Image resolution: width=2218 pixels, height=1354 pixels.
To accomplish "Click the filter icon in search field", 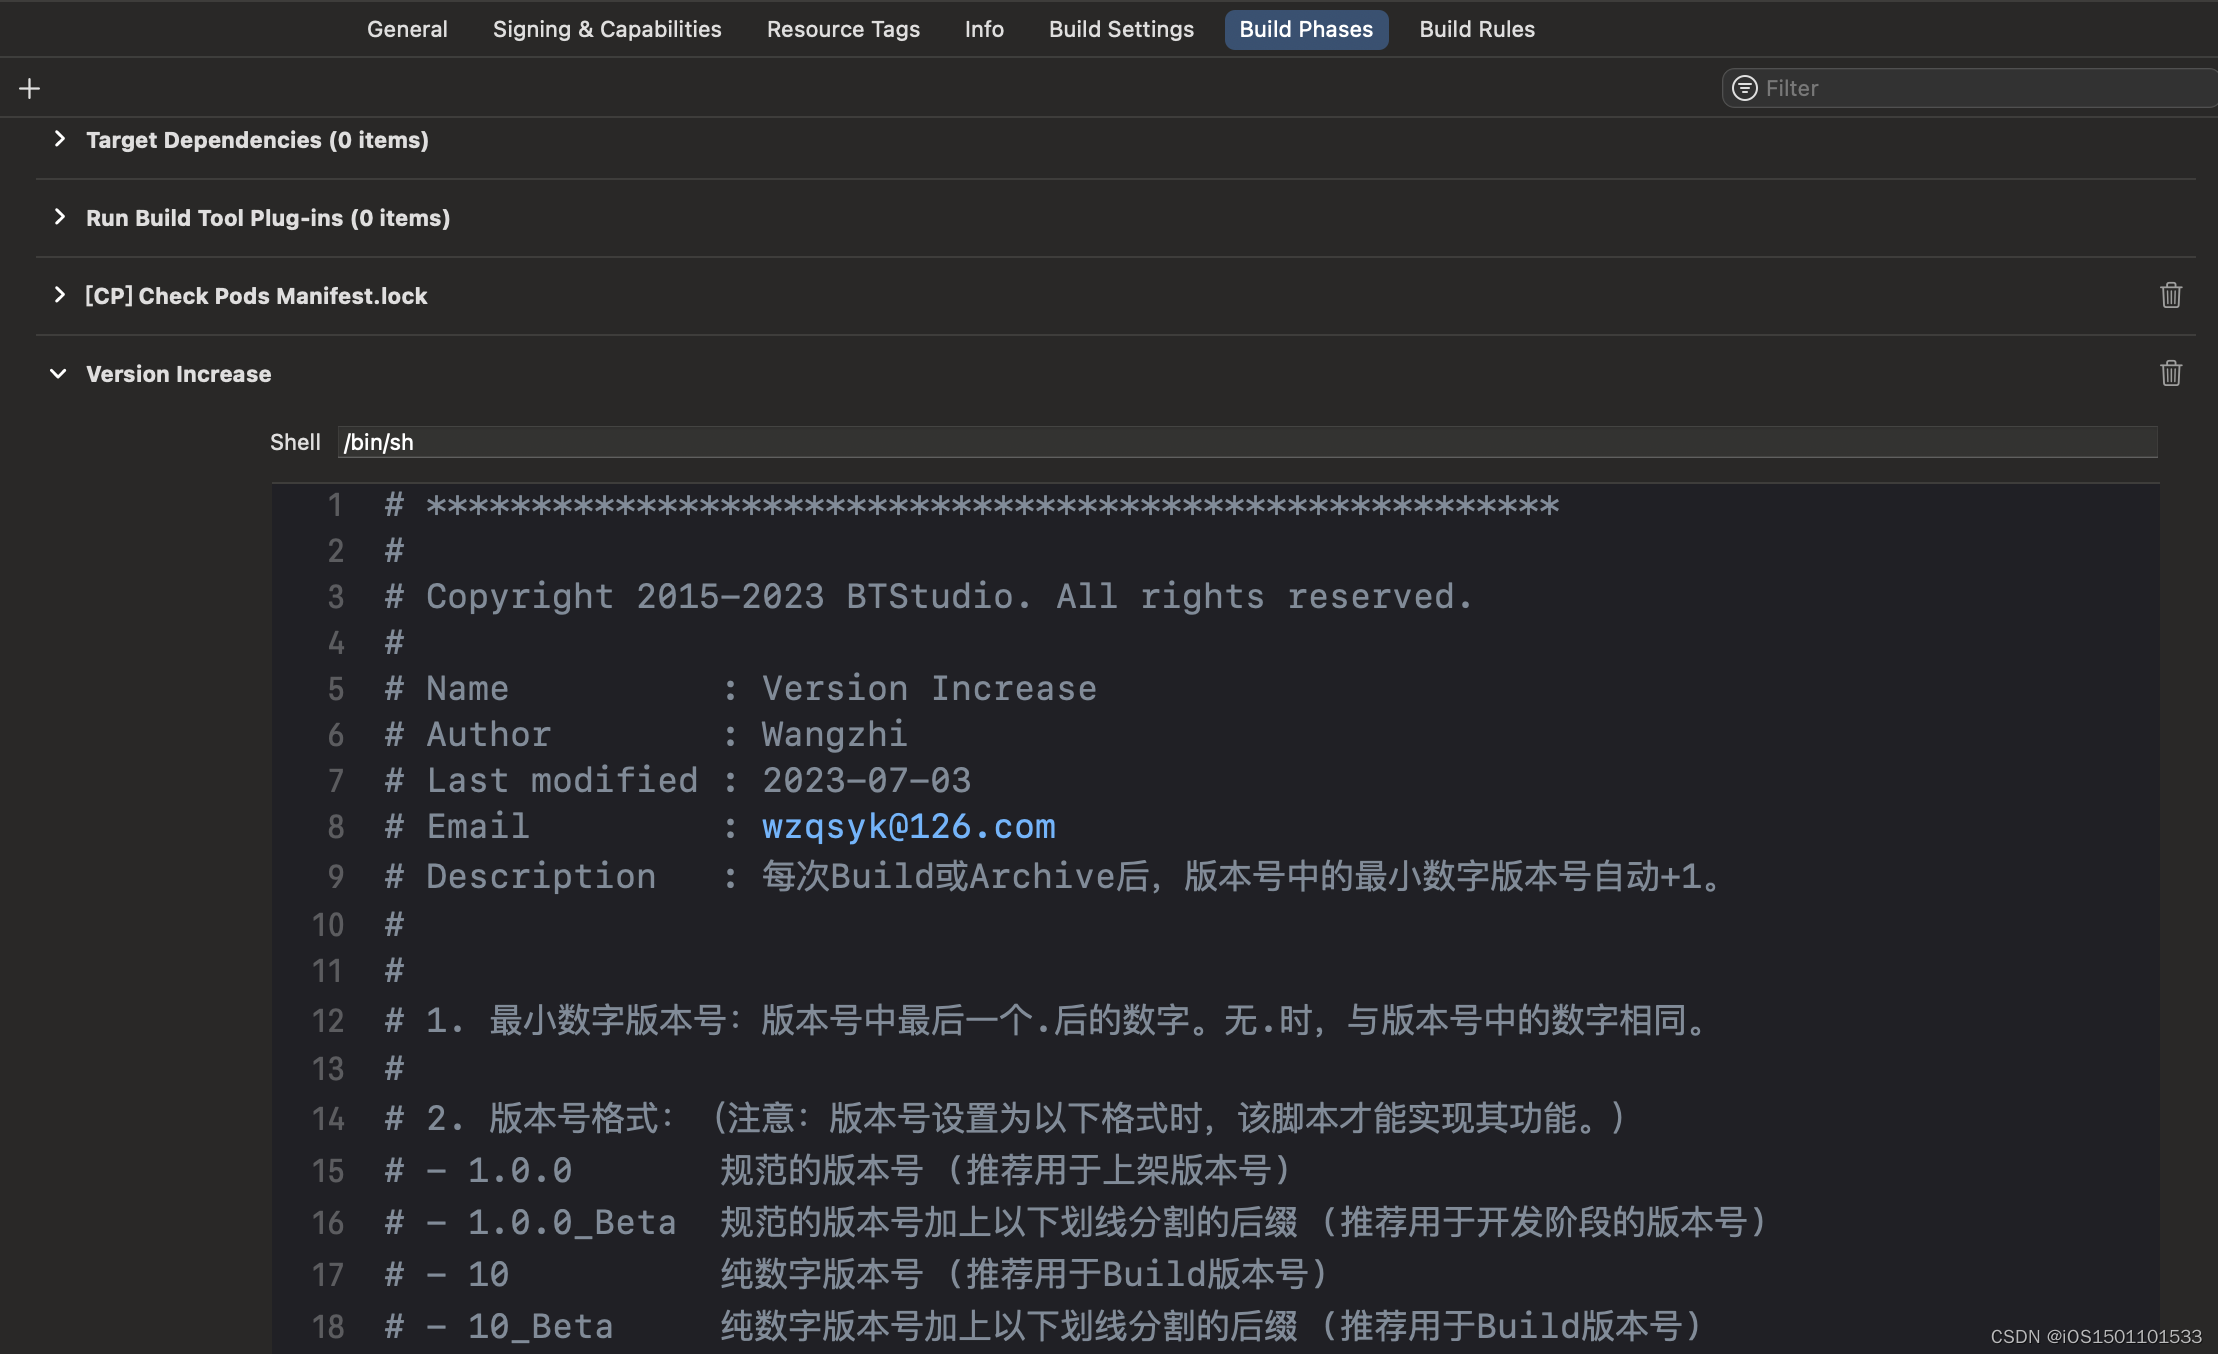I will 1744,89.
